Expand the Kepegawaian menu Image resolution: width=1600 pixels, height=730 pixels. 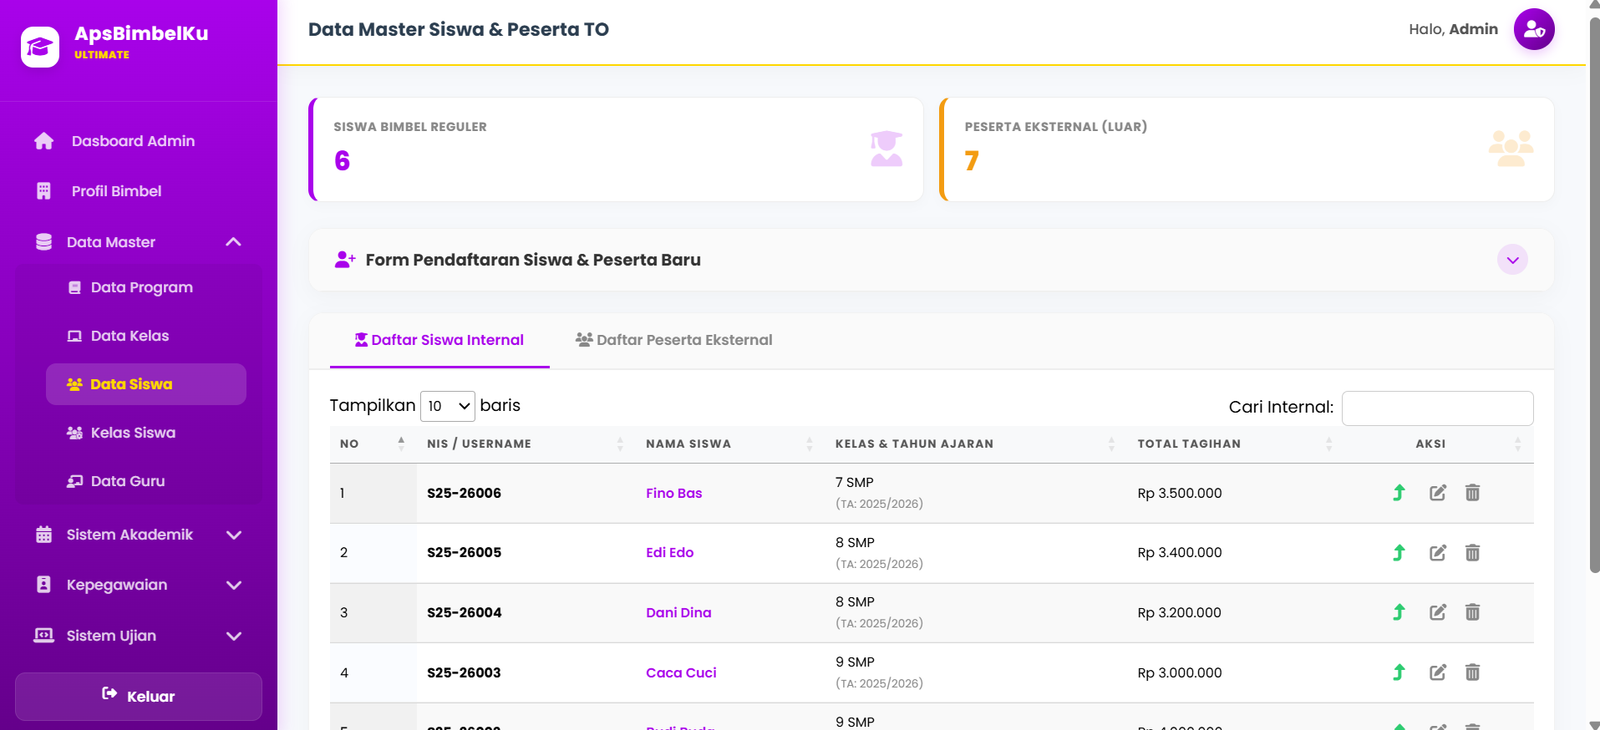[138, 585]
